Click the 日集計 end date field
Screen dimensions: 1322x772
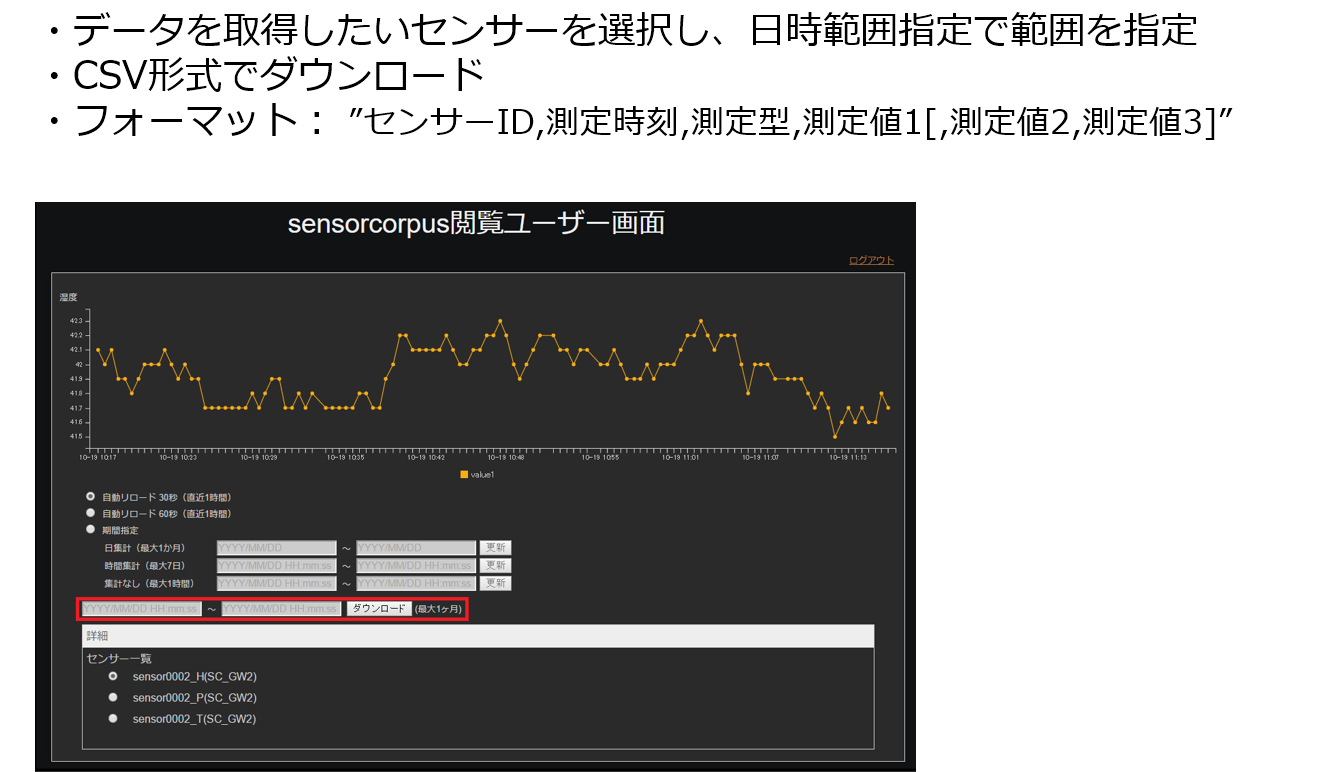[x=416, y=548]
